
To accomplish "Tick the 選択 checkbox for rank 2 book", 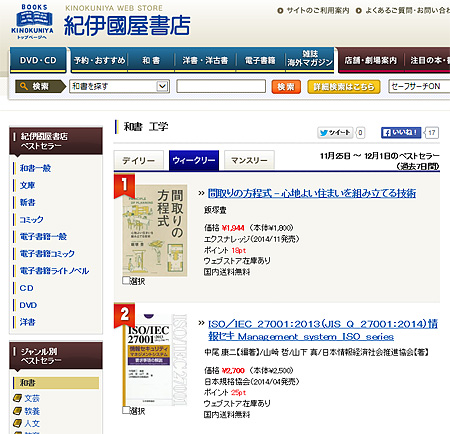I will (126, 410).
